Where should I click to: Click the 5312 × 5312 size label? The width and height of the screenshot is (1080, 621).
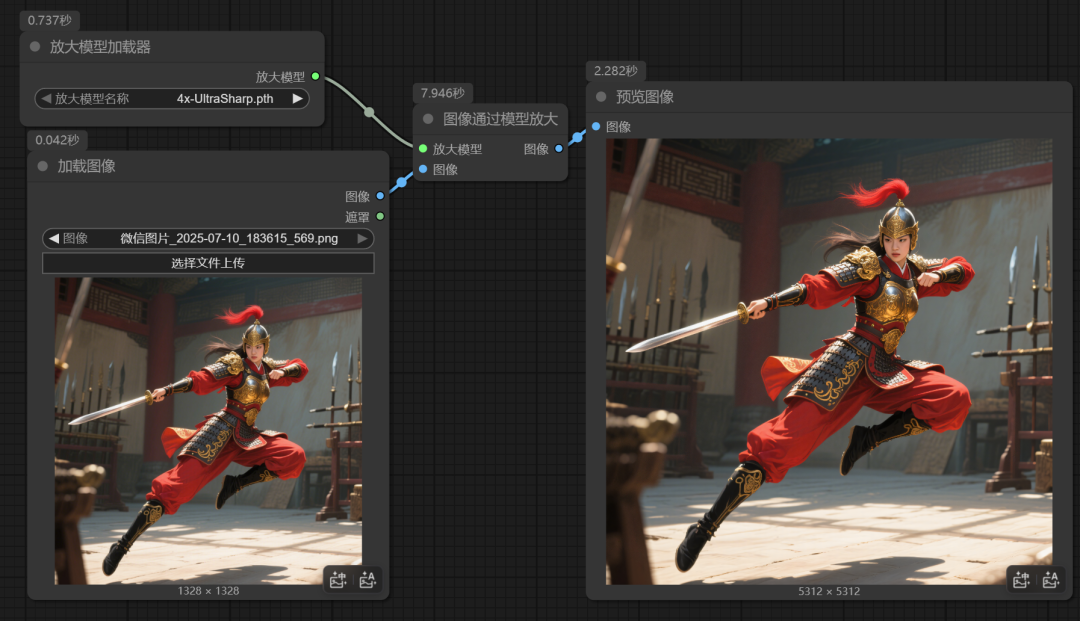(x=829, y=591)
